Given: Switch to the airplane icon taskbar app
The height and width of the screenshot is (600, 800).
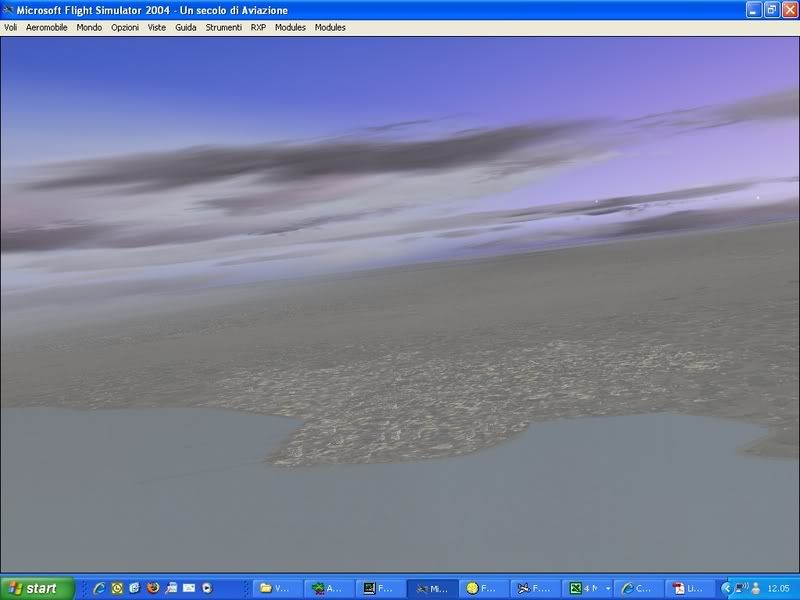Looking at the screenshot, I should coord(536,589).
